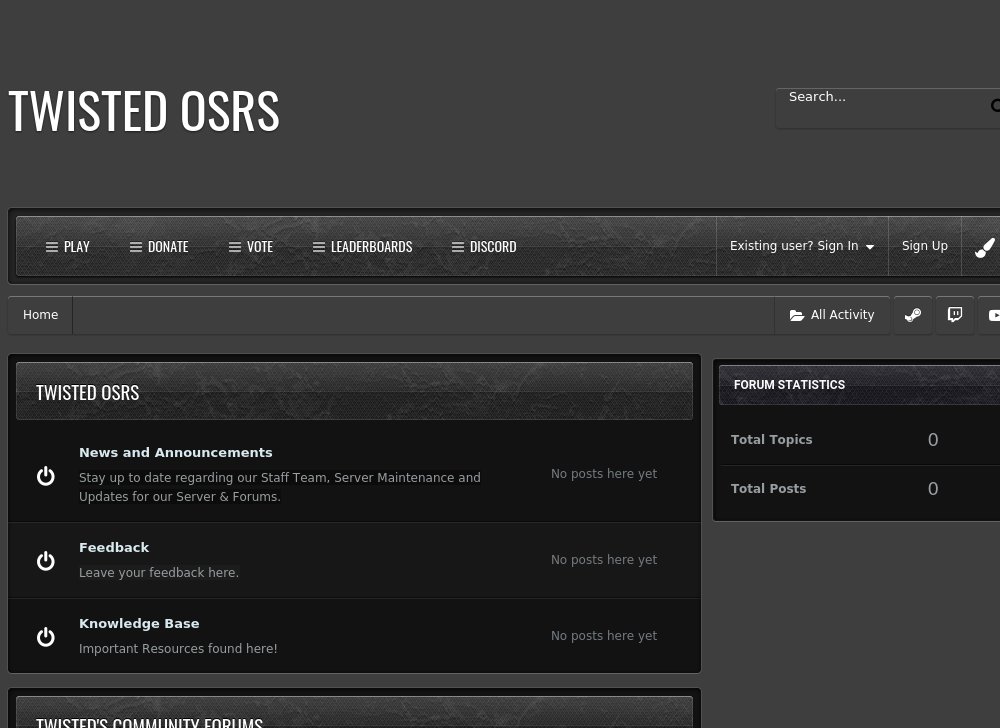
Task: Click the Sign Up button
Action: click(924, 246)
